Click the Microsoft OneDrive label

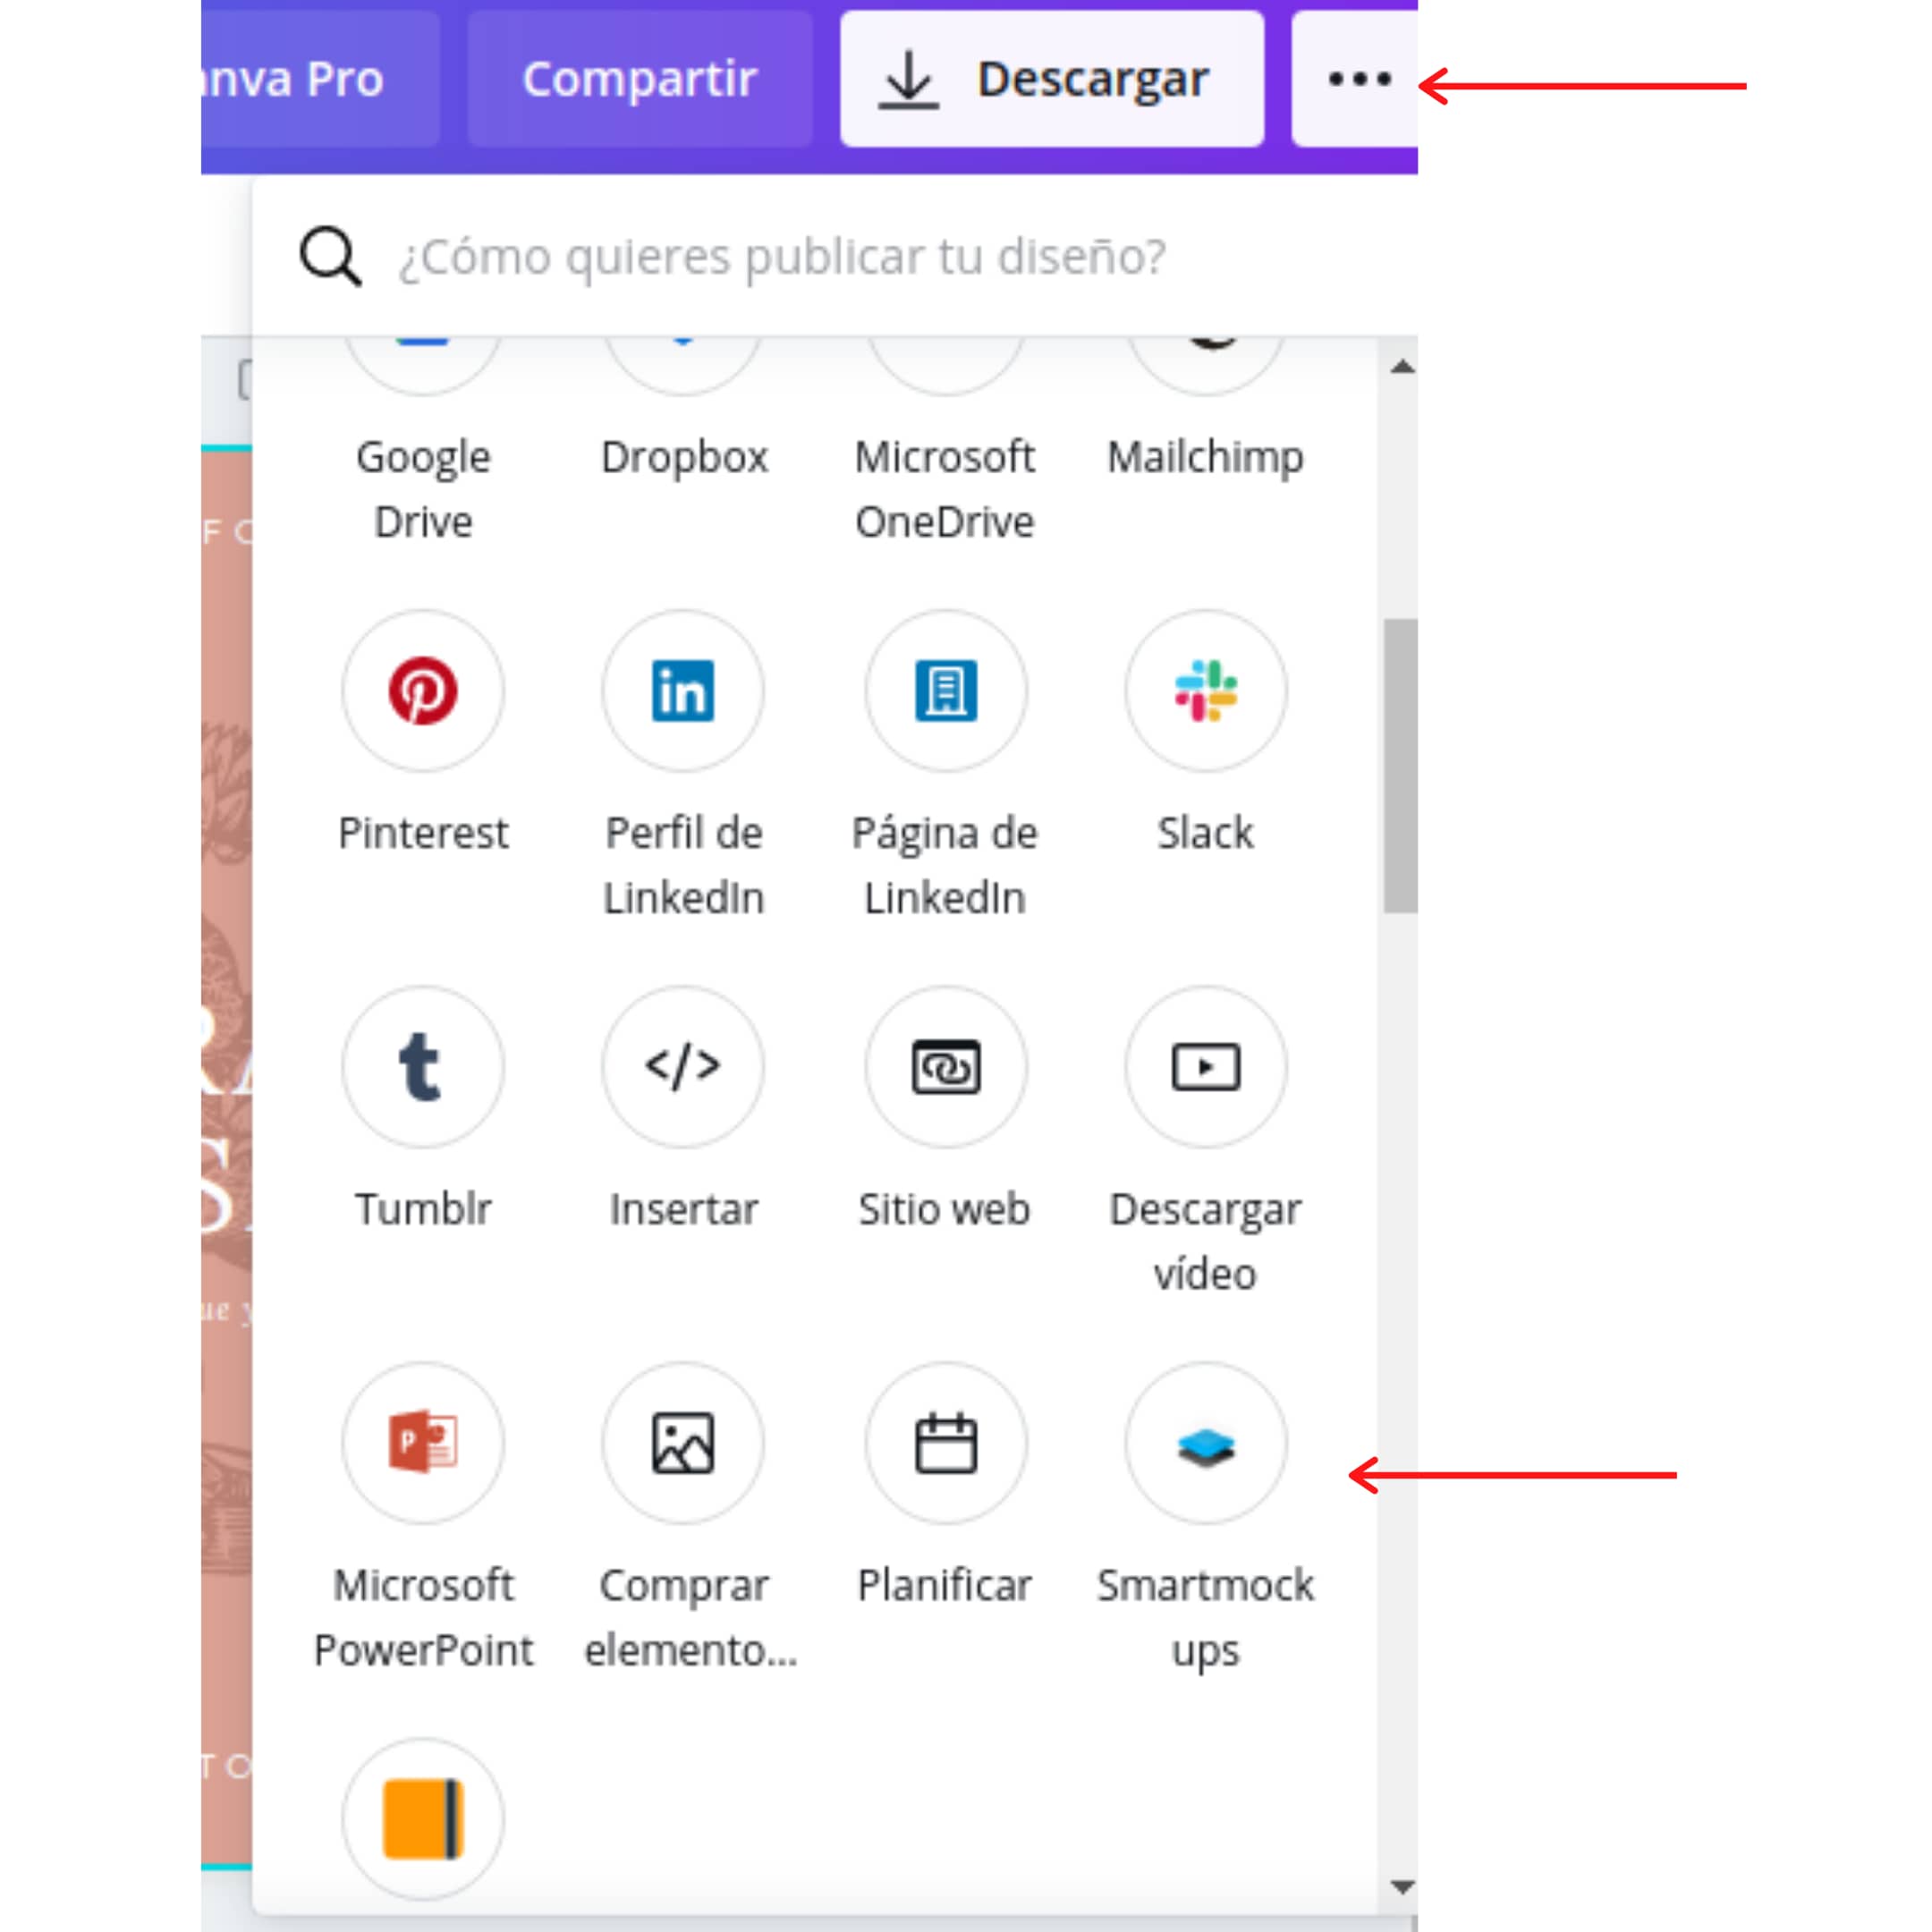tap(945, 489)
